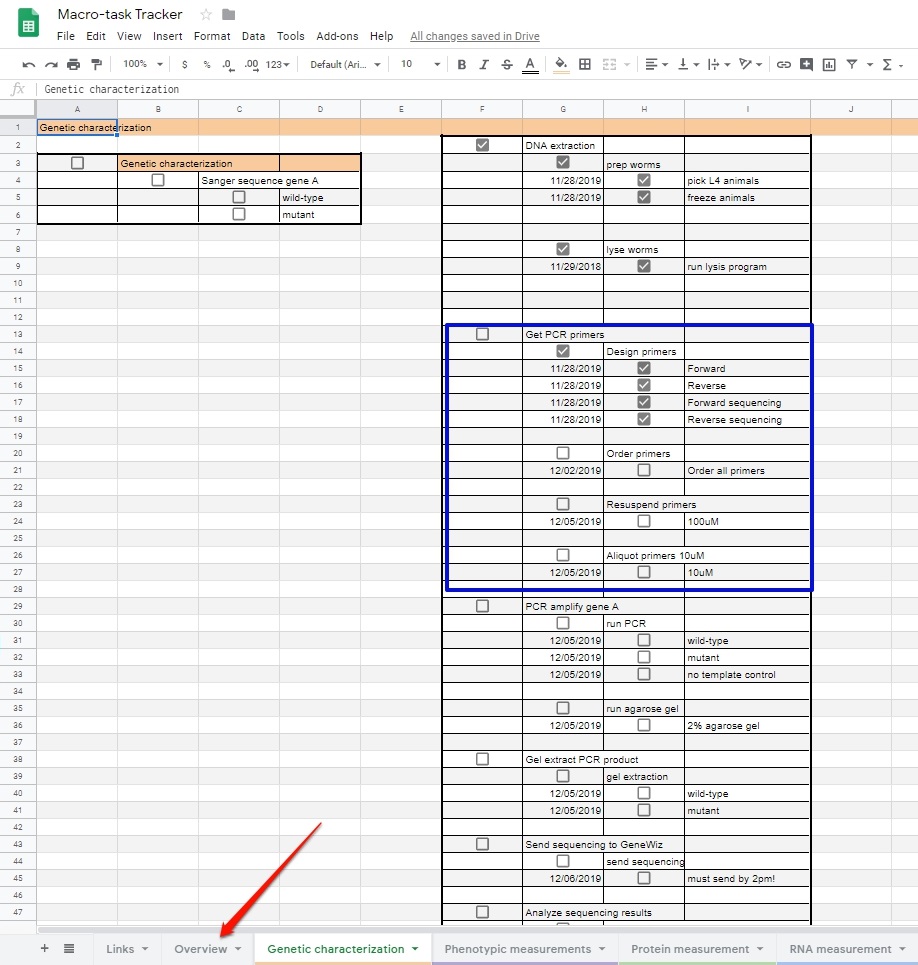This screenshot has height=965, width=918.
Task: Click the formula bar input field
Action: (477, 89)
